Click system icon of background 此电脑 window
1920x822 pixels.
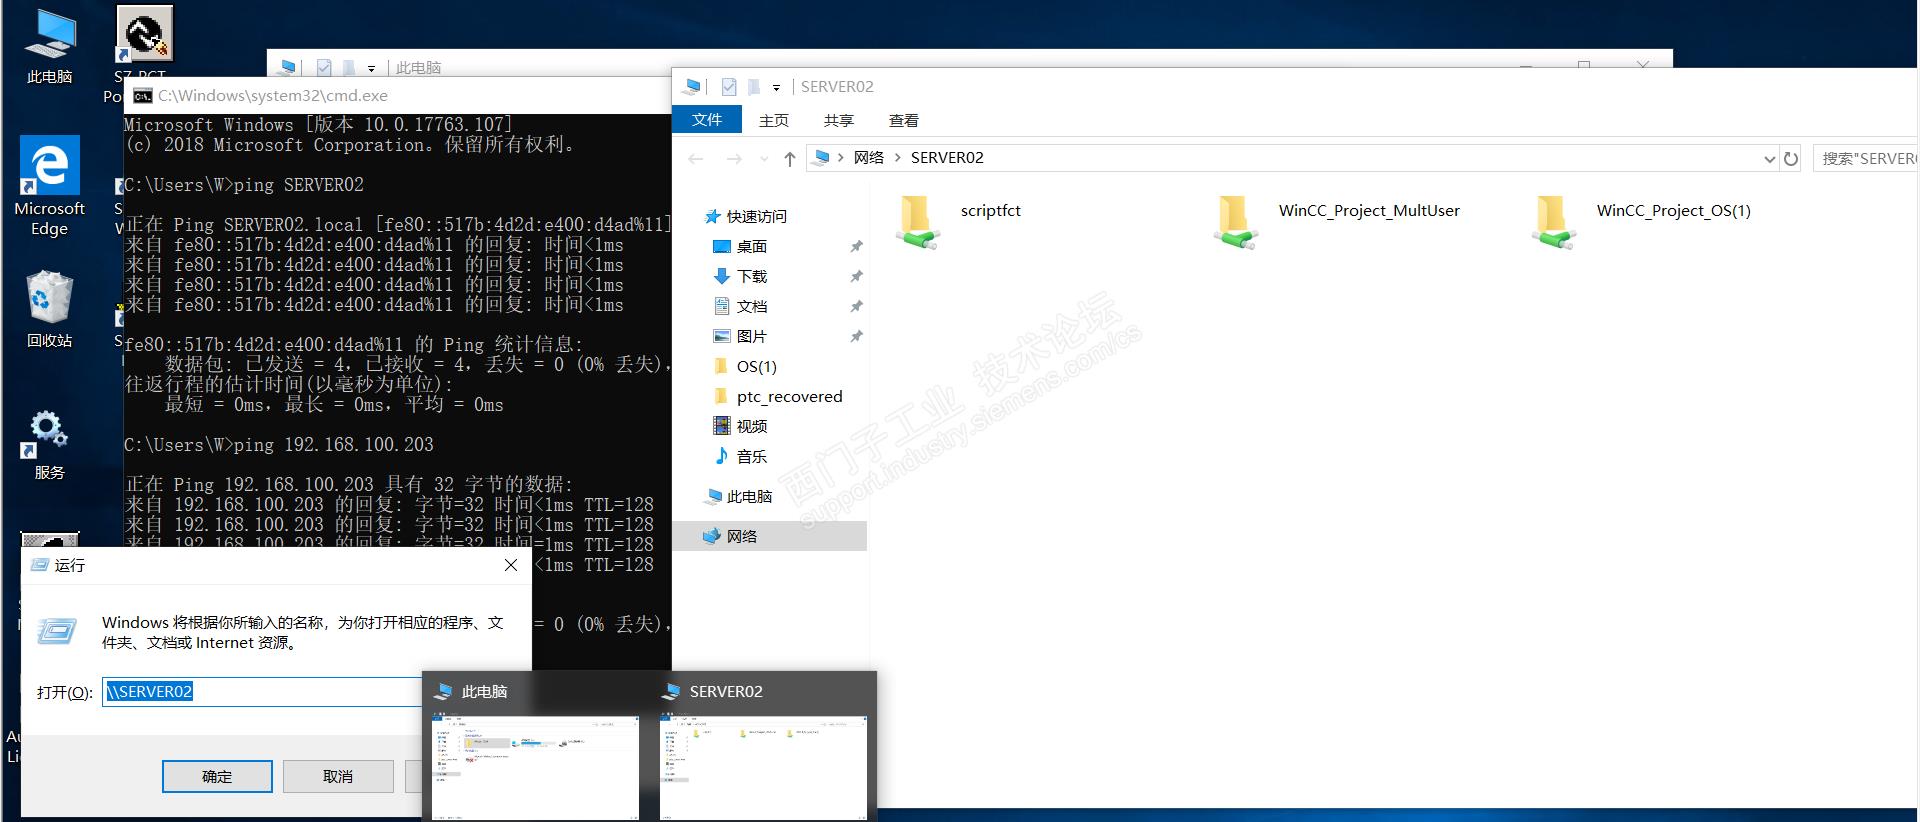coord(287,68)
